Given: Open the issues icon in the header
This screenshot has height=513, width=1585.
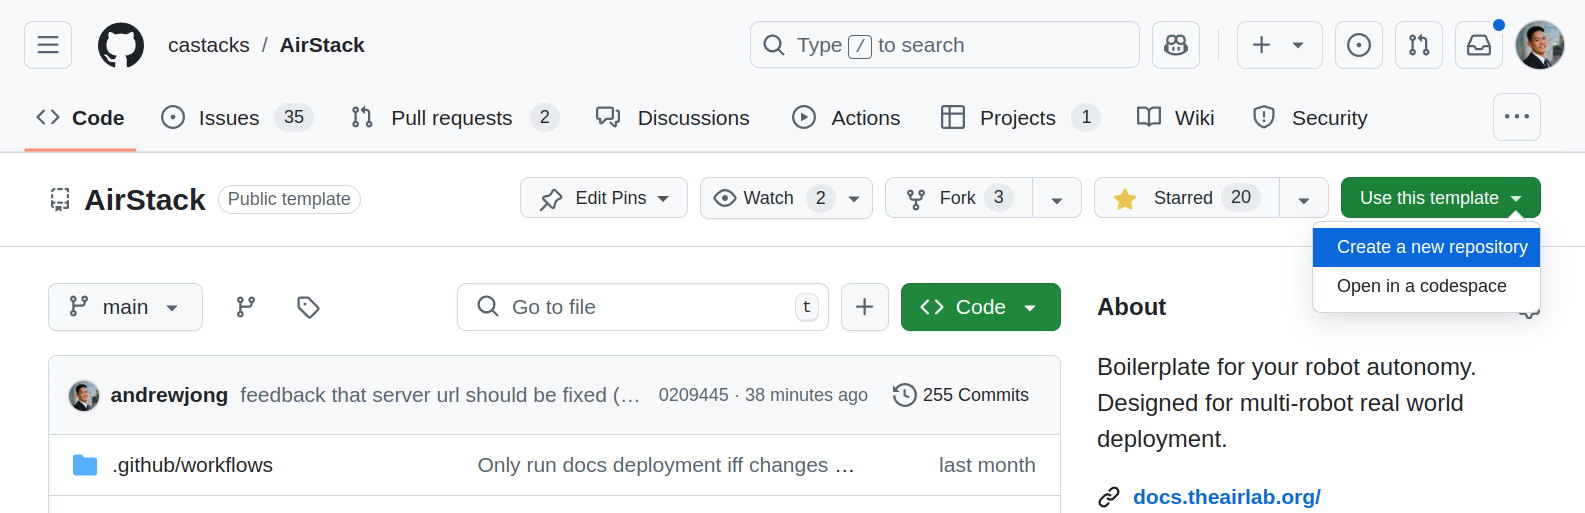Looking at the screenshot, I should pos(1358,45).
